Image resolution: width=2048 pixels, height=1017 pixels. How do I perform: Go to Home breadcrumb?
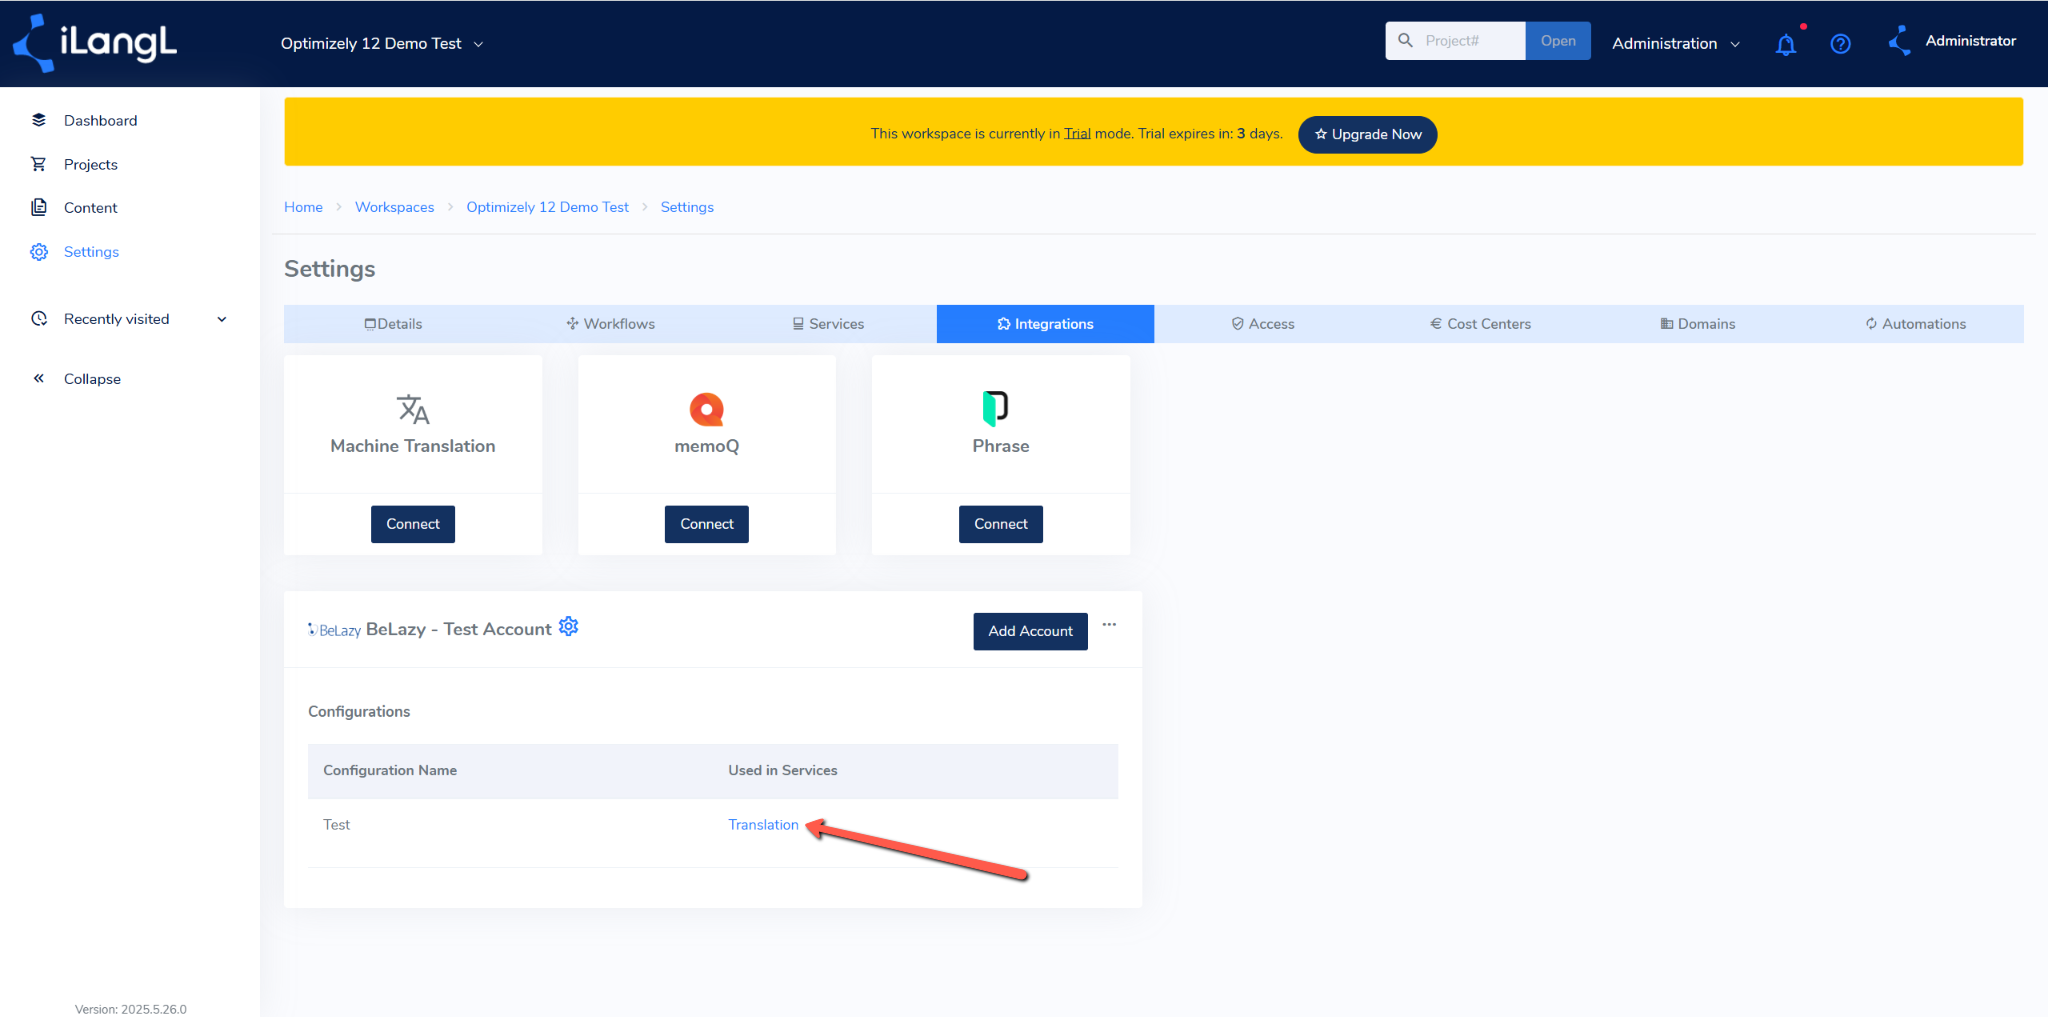(x=303, y=207)
